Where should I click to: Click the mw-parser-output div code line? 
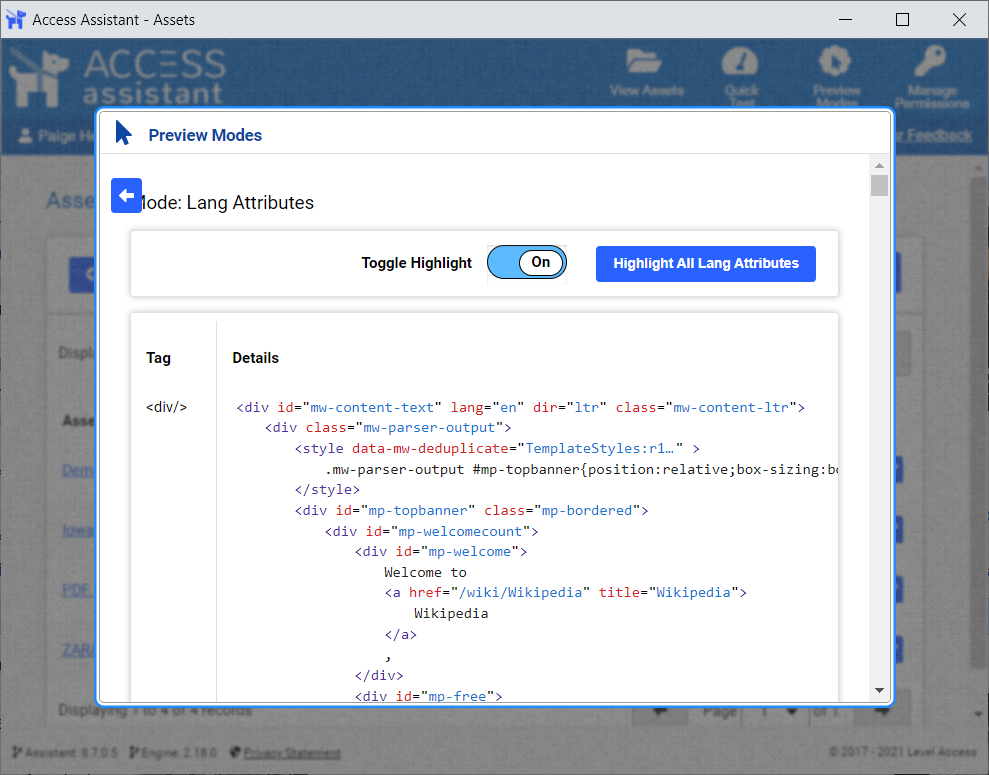388,428
